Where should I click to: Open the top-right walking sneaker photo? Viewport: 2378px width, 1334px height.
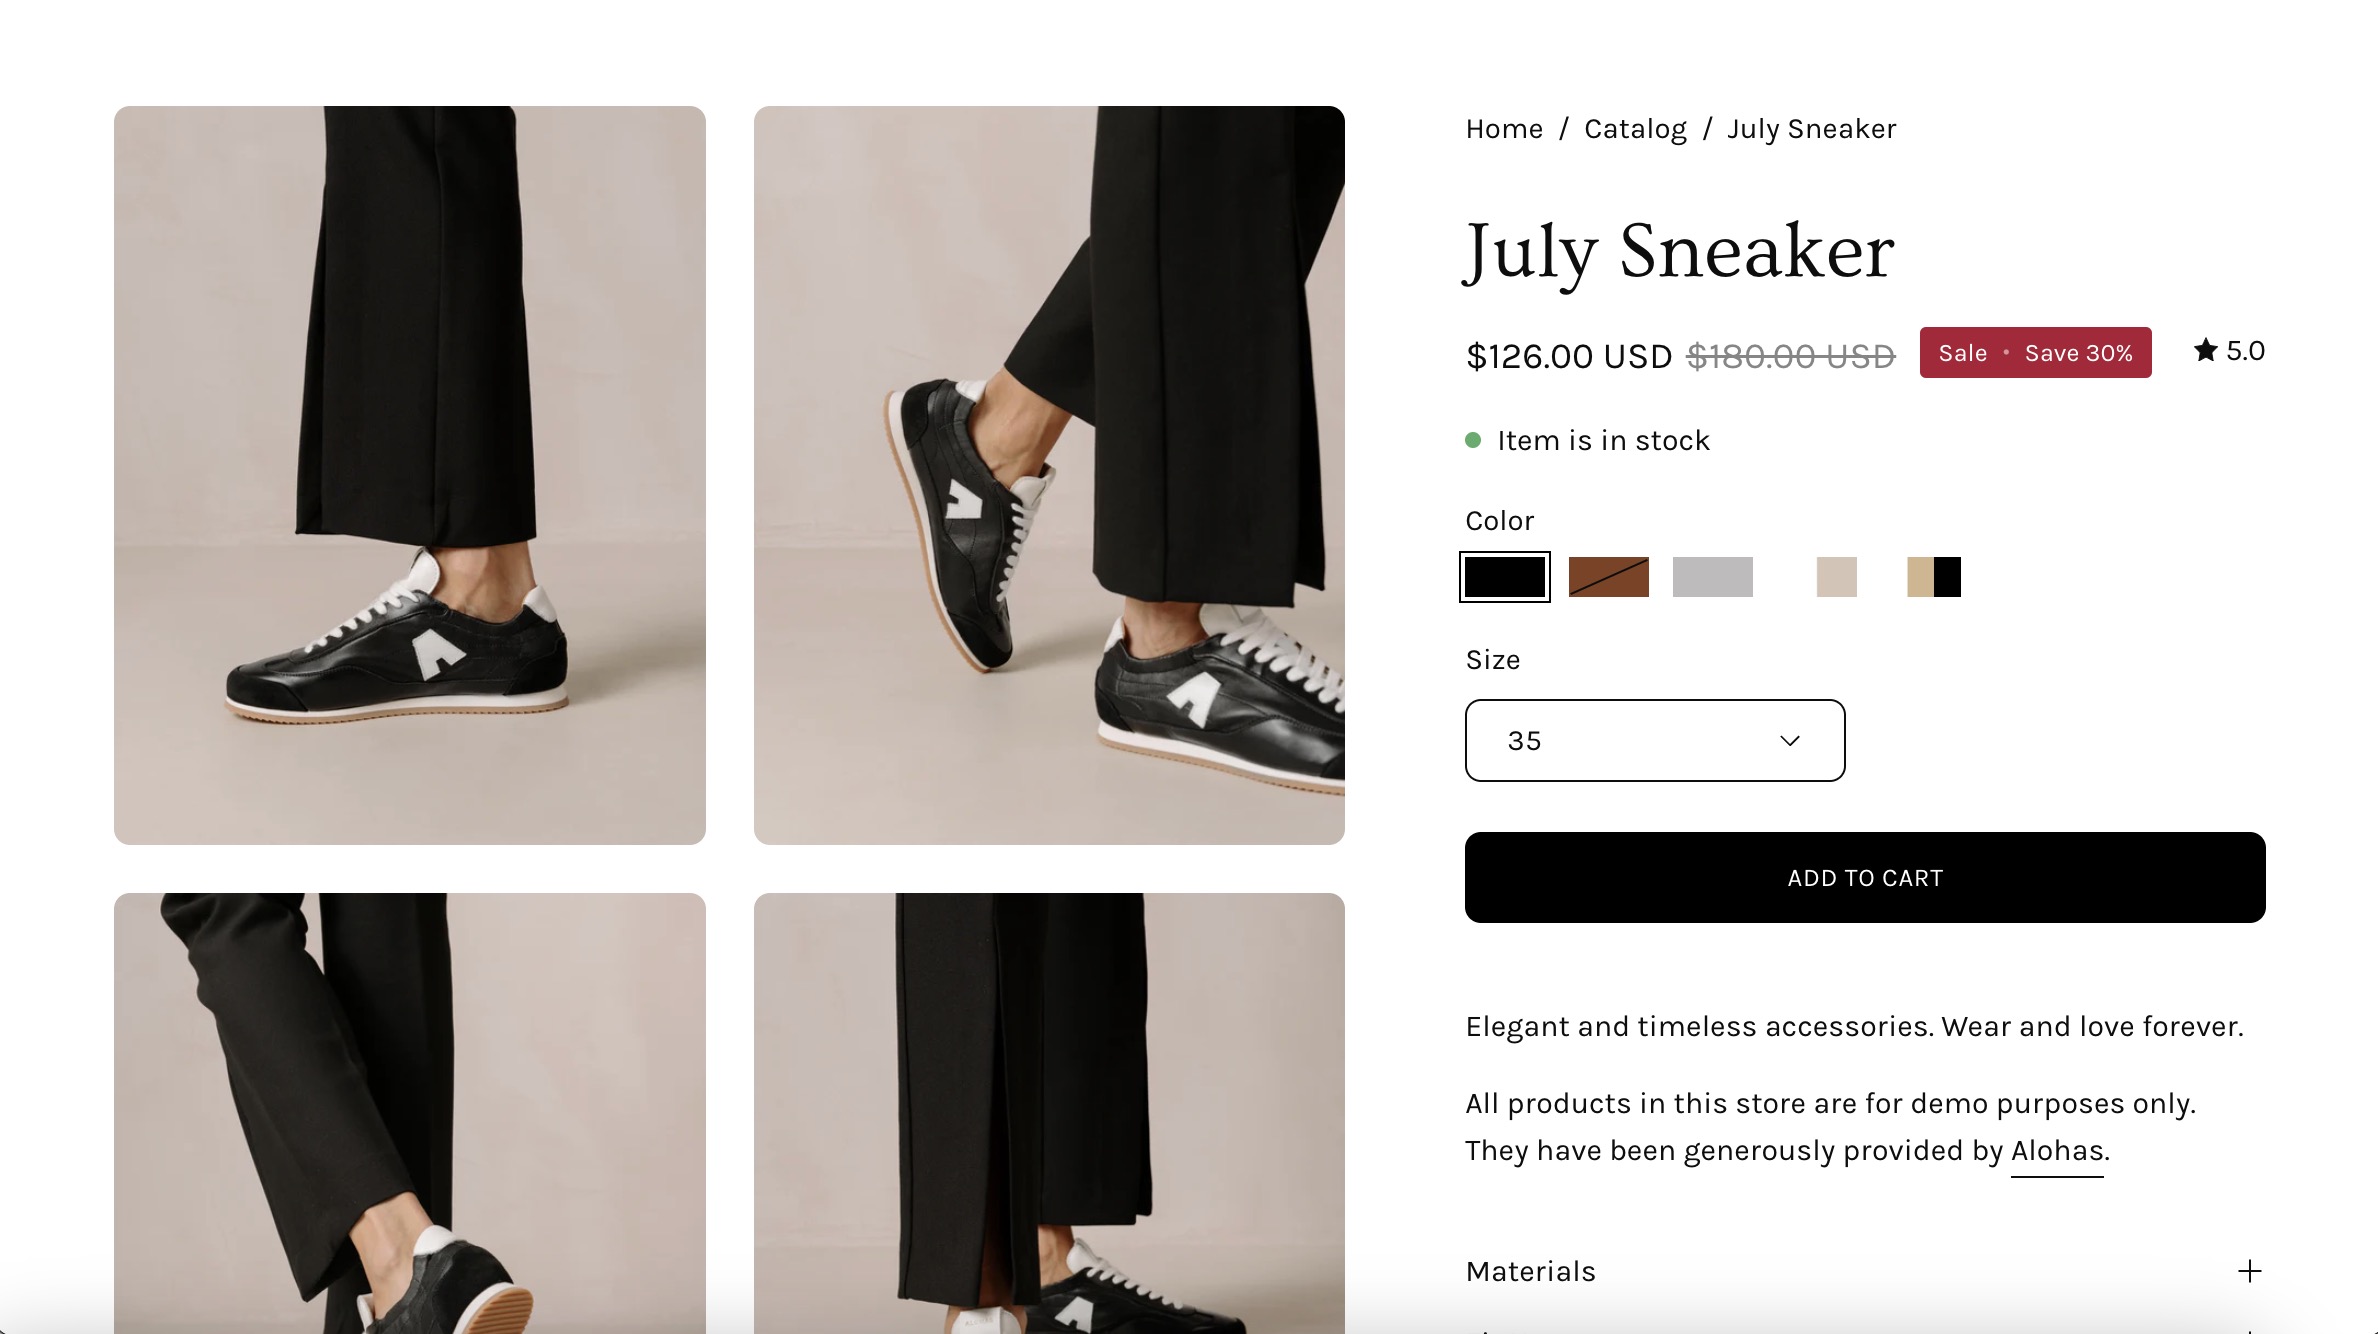point(1049,475)
